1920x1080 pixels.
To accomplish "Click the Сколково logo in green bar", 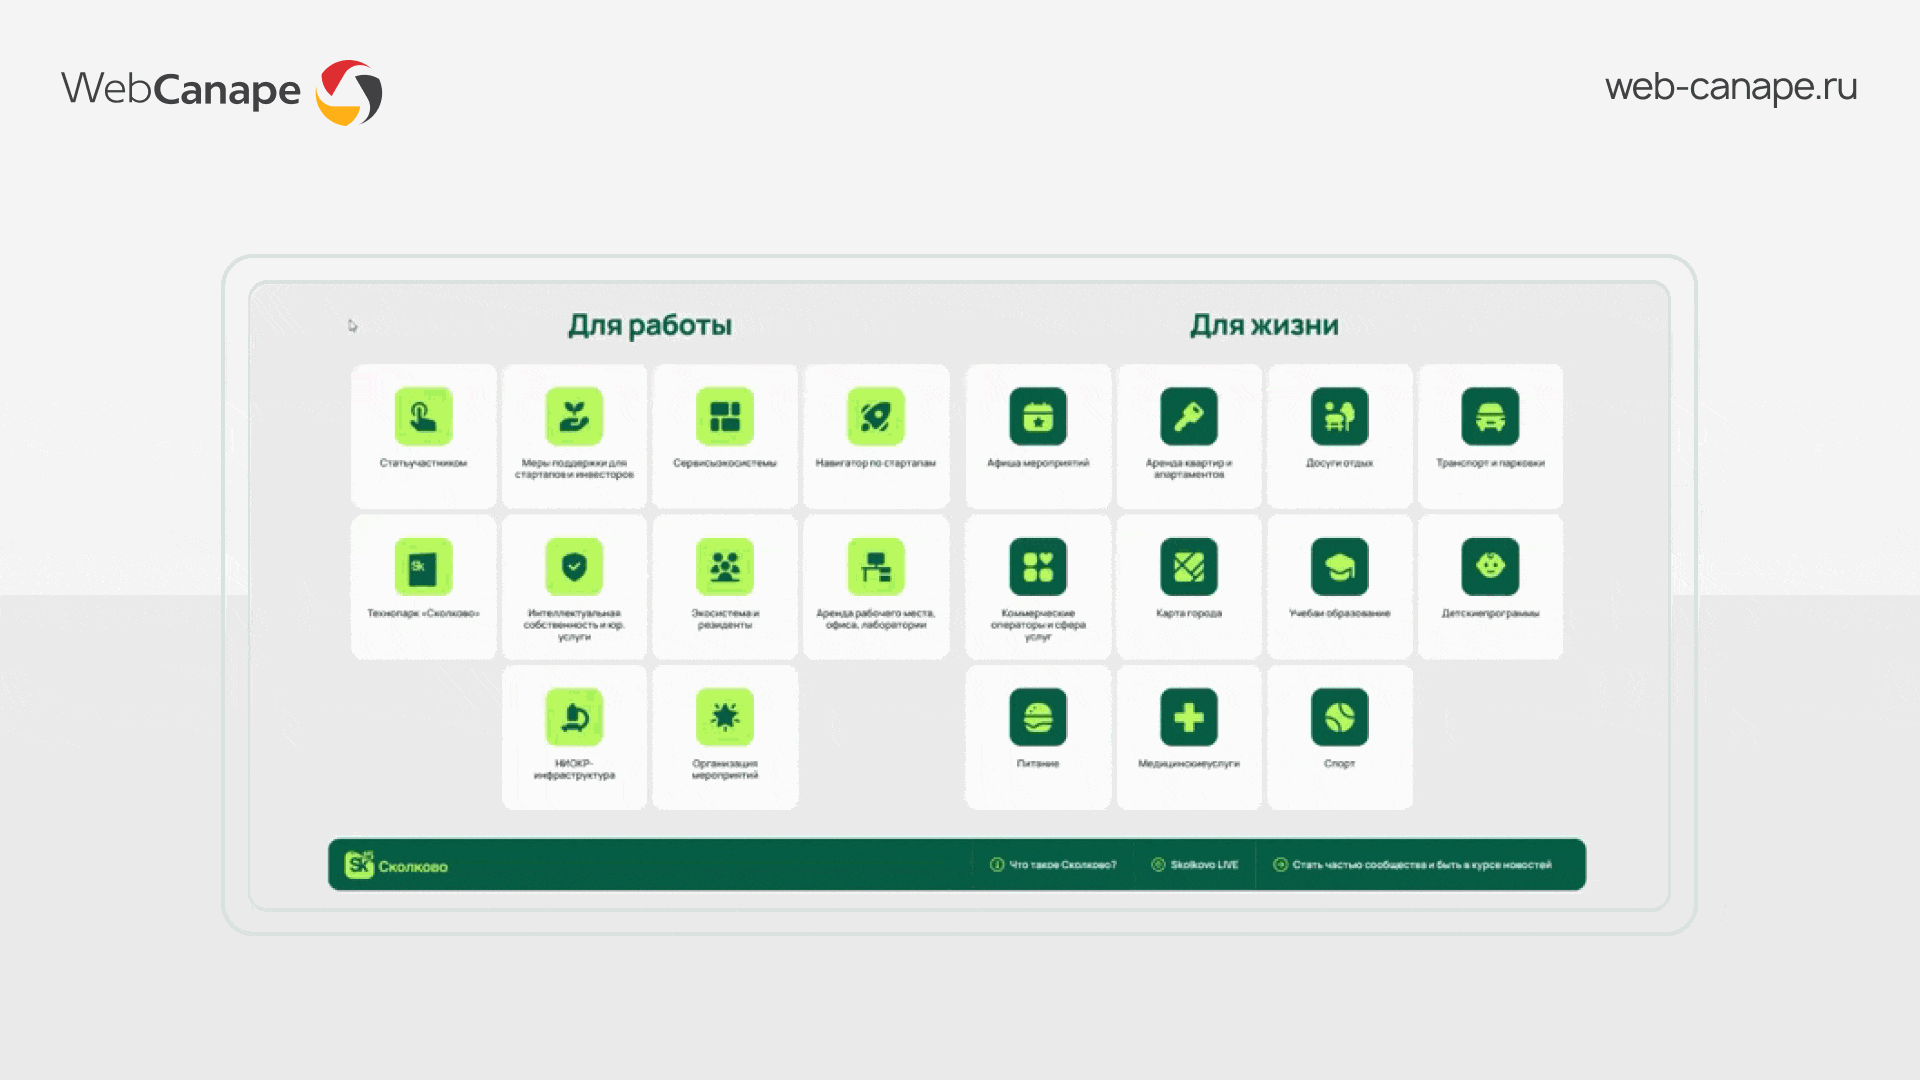I will point(397,865).
